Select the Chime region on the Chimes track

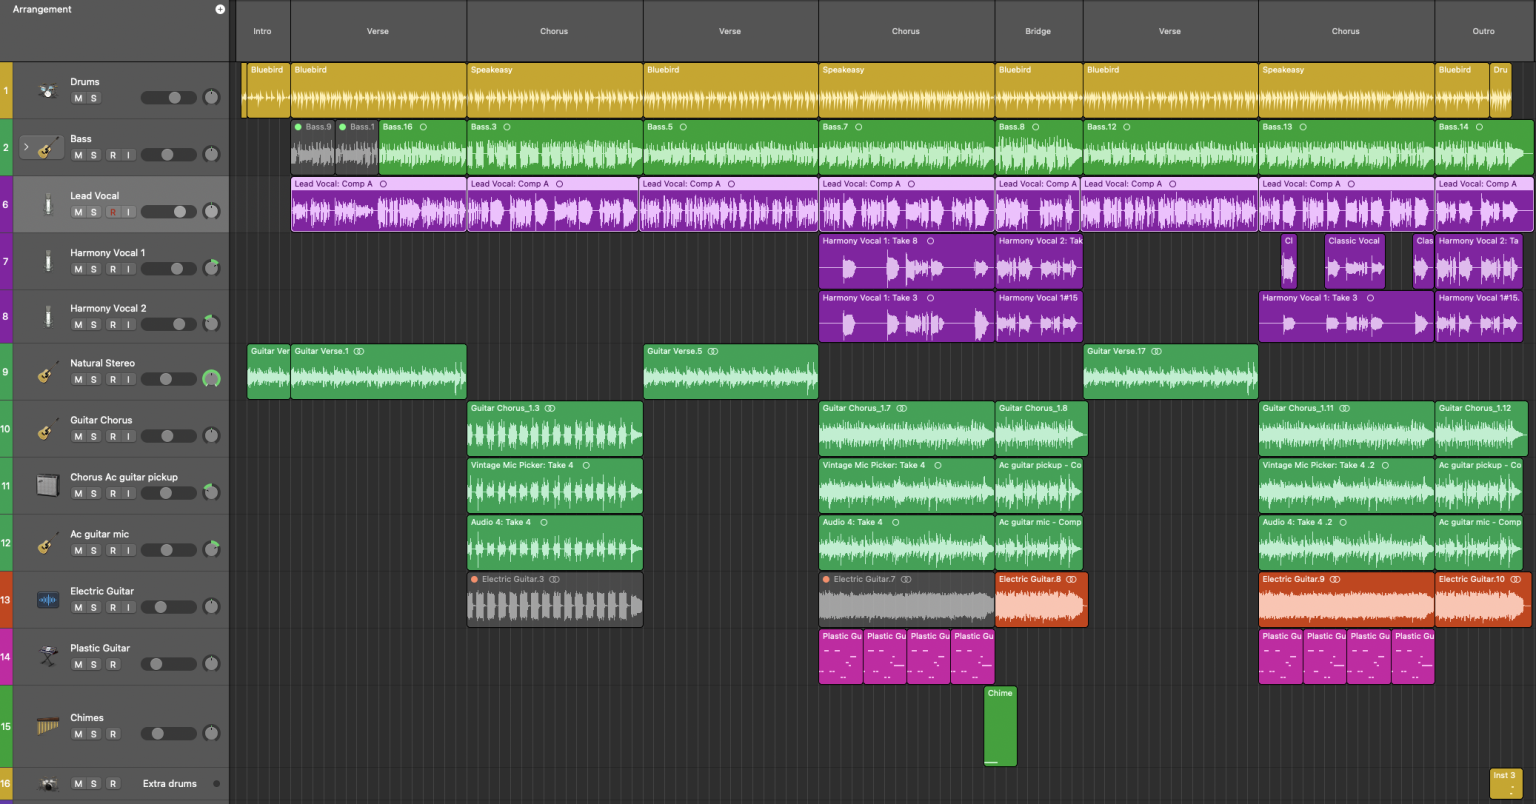999,726
